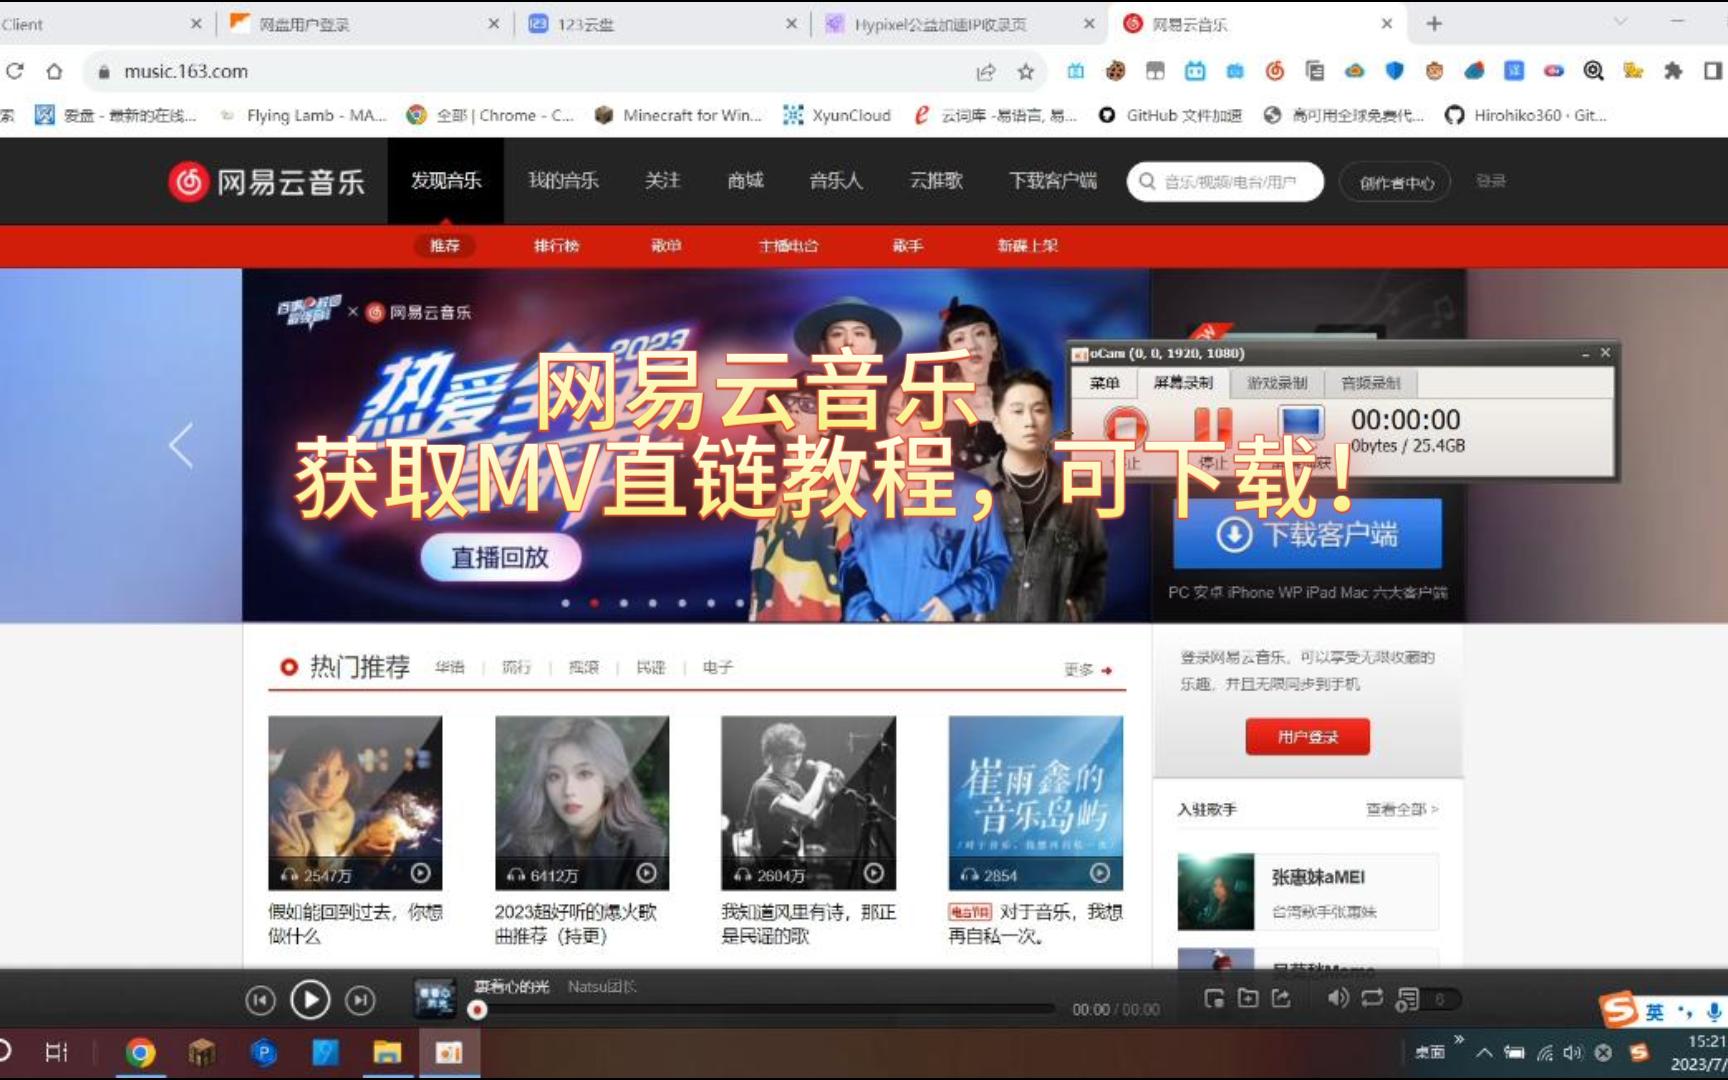Click the browser share page icon
Image resolution: width=1728 pixels, height=1080 pixels.
click(986, 72)
